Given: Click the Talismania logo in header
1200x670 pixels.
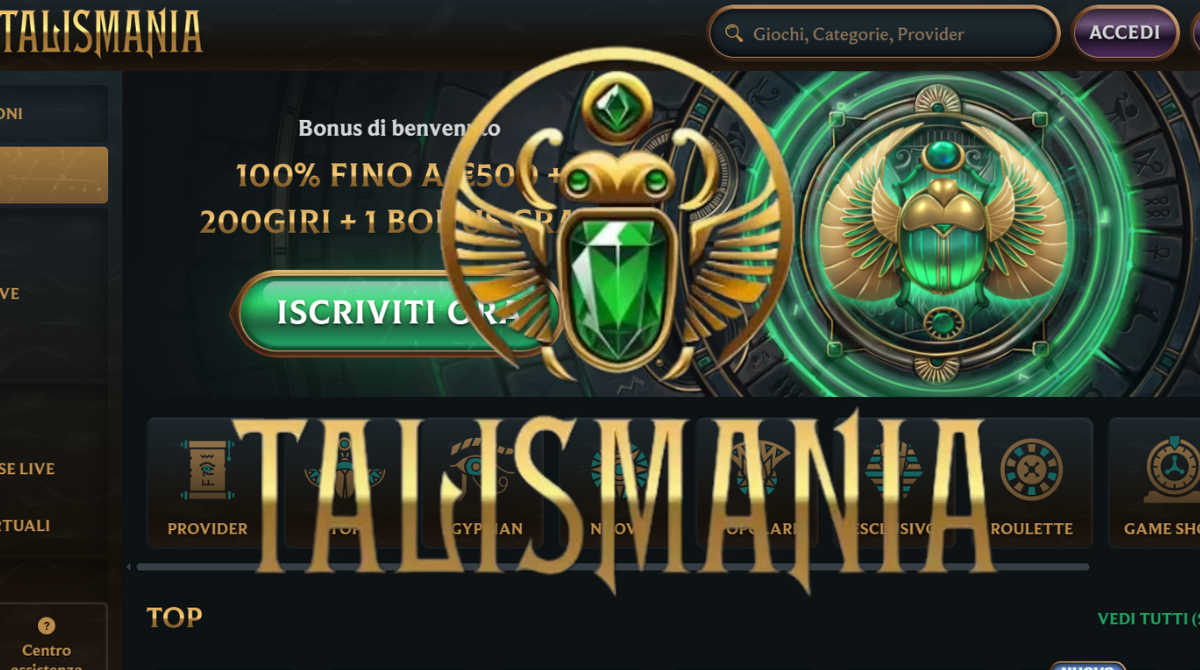Looking at the screenshot, I should pyautogui.click(x=101, y=33).
